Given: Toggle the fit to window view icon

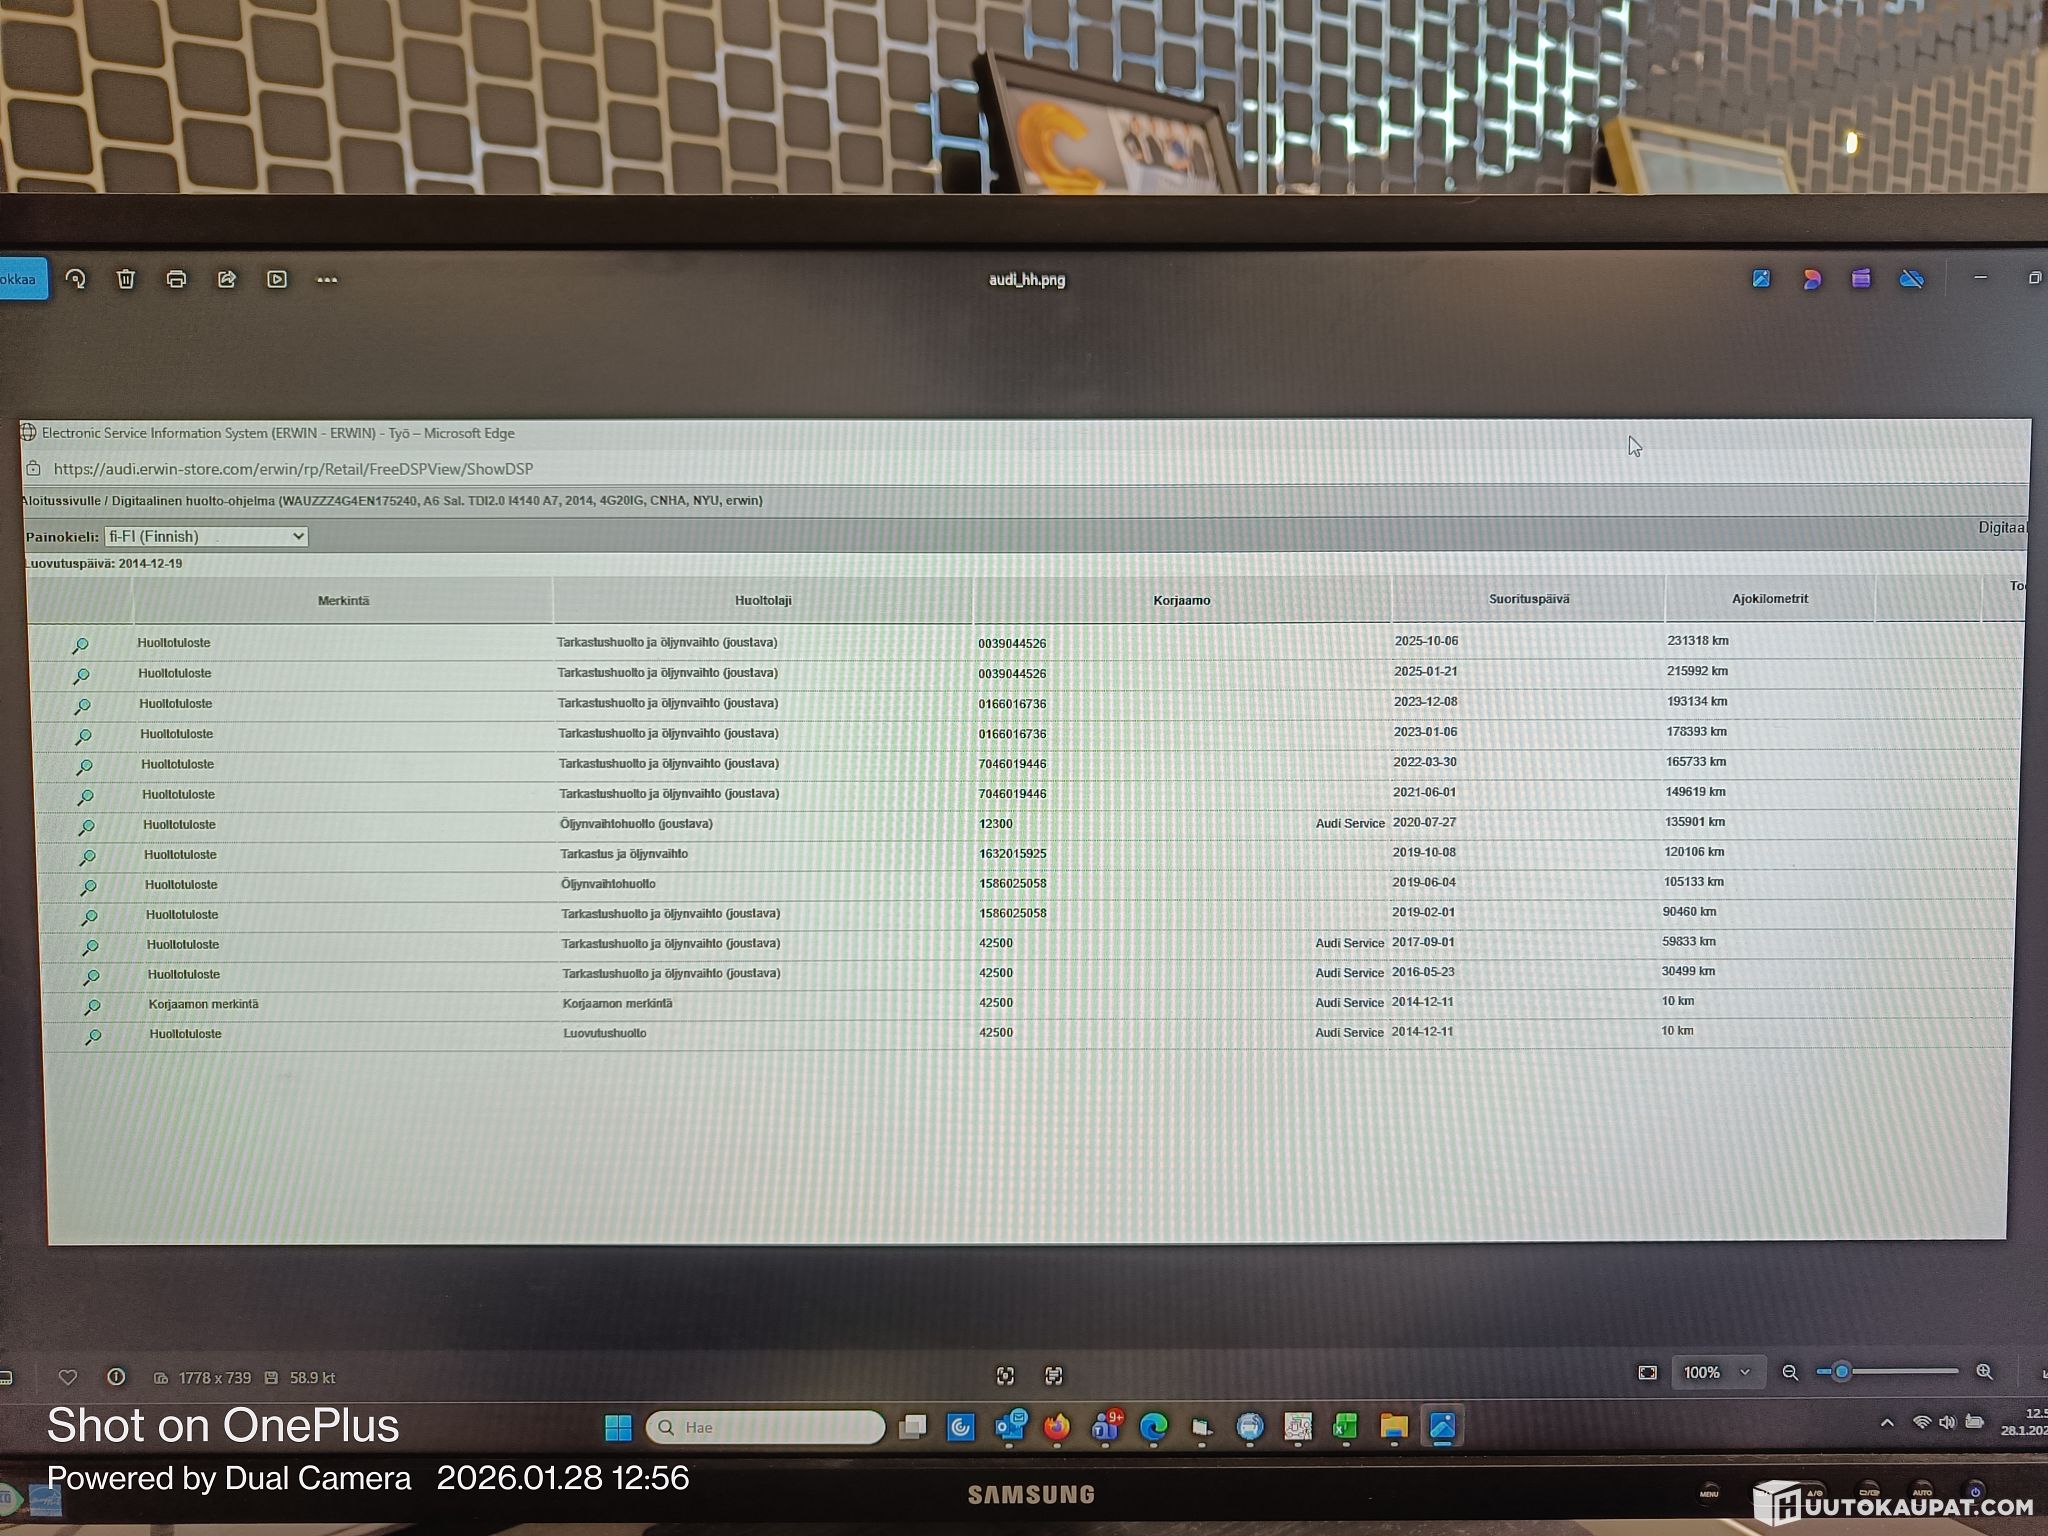Looking at the screenshot, I should pyautogui.click(x=1648, y=1372).
